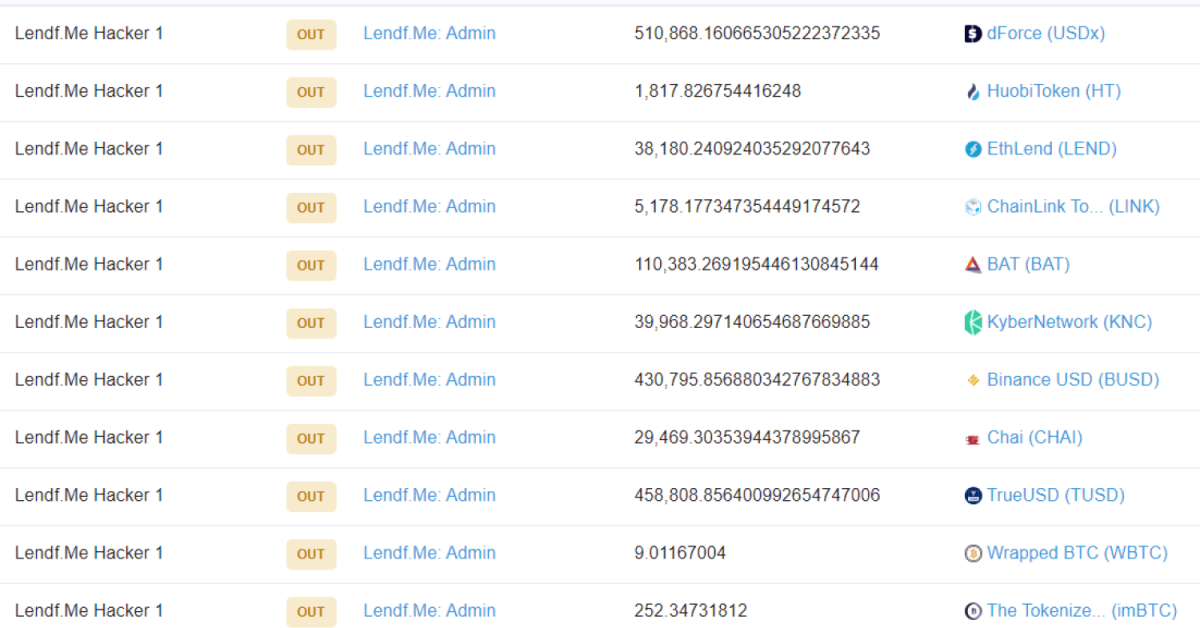Click the KyberNetwork green icon
Image resolution: width=1200 pixels, height=628 pixels.
[972, 323]
